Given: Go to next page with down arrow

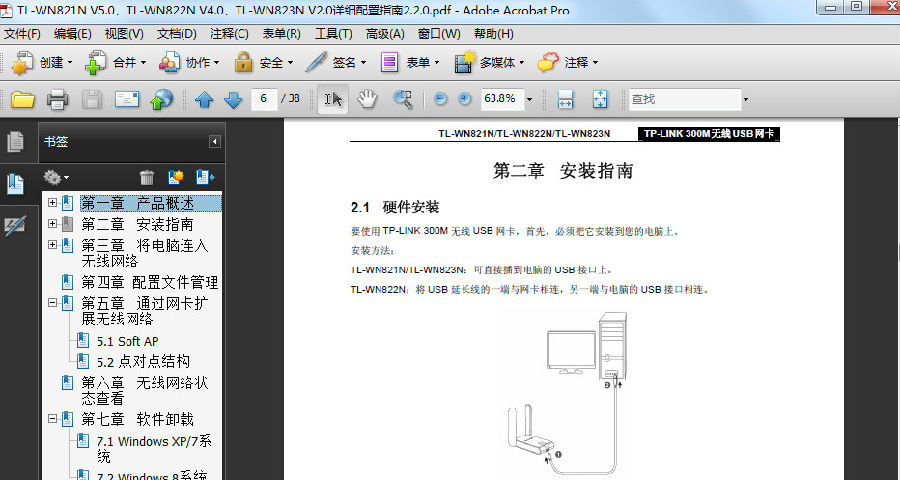Looking at the screenshot, I should pyautogui.click(x=233, y=100).
